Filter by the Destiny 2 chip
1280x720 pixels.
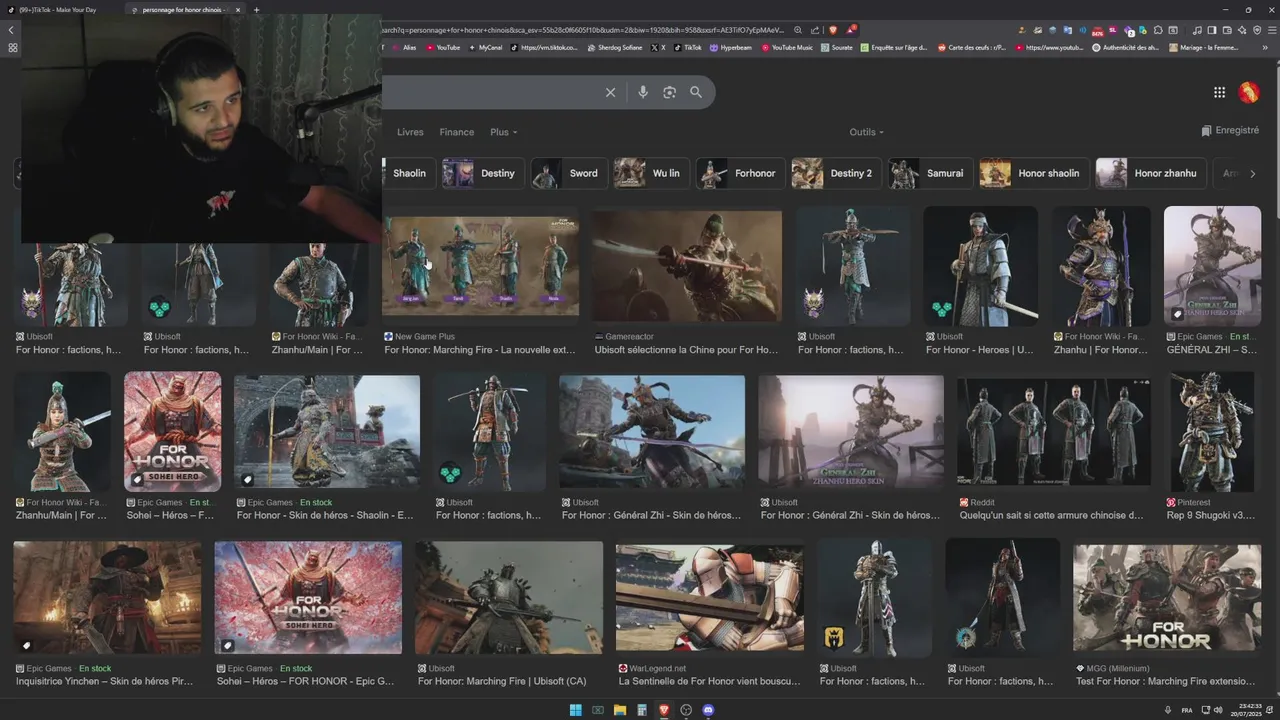[835, 173]
